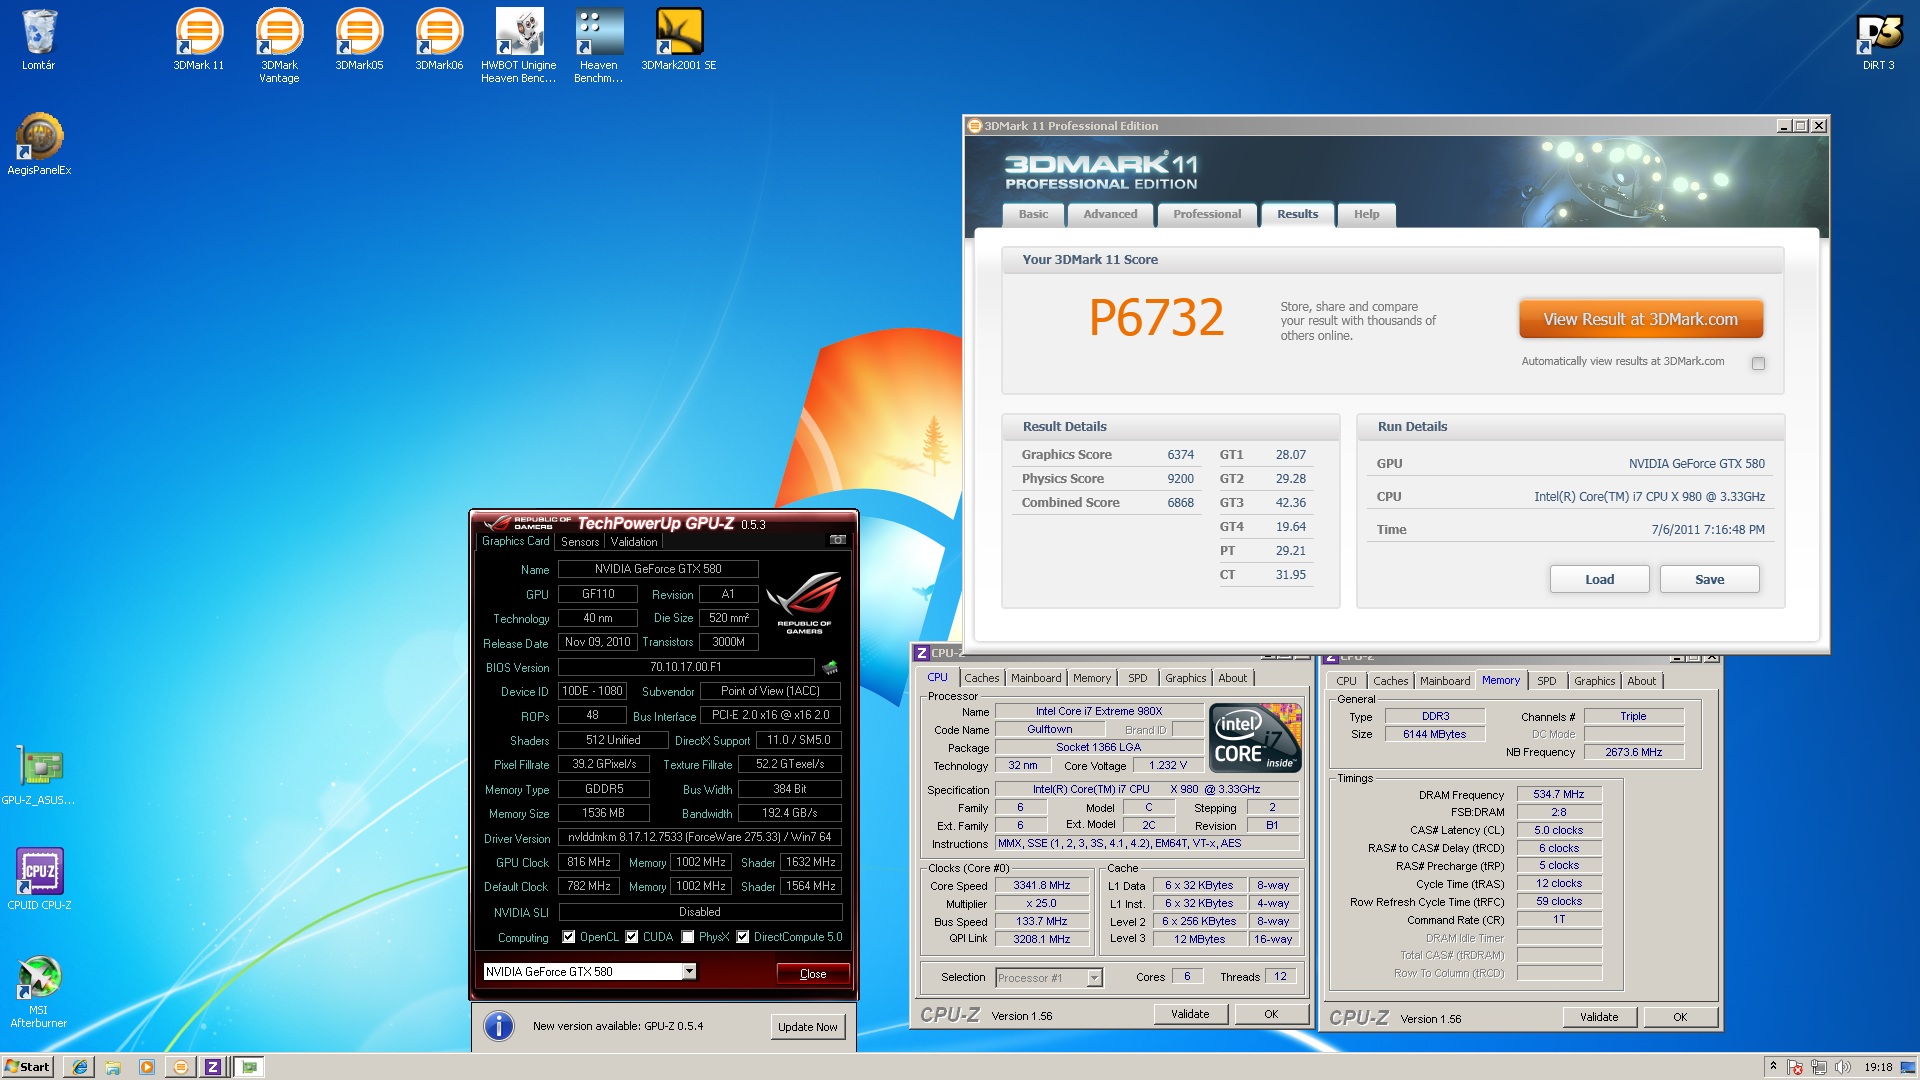Viewport: 1920px width, 1080px height.
Task: Click View Result at 3DMark.com button
Action: click(1640, 320)
